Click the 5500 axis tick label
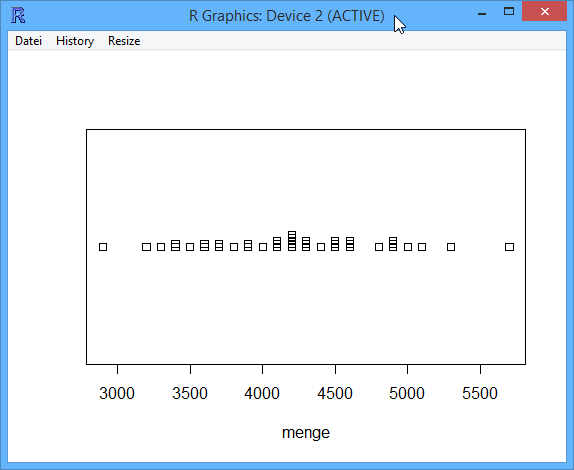 pyautogui.click(x=480, y=393)
